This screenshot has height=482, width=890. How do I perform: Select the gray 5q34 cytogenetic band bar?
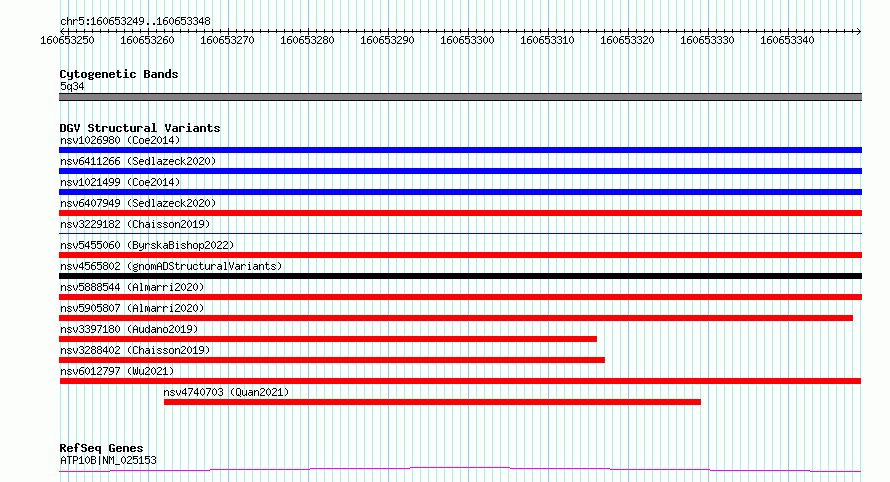[460, 97]
